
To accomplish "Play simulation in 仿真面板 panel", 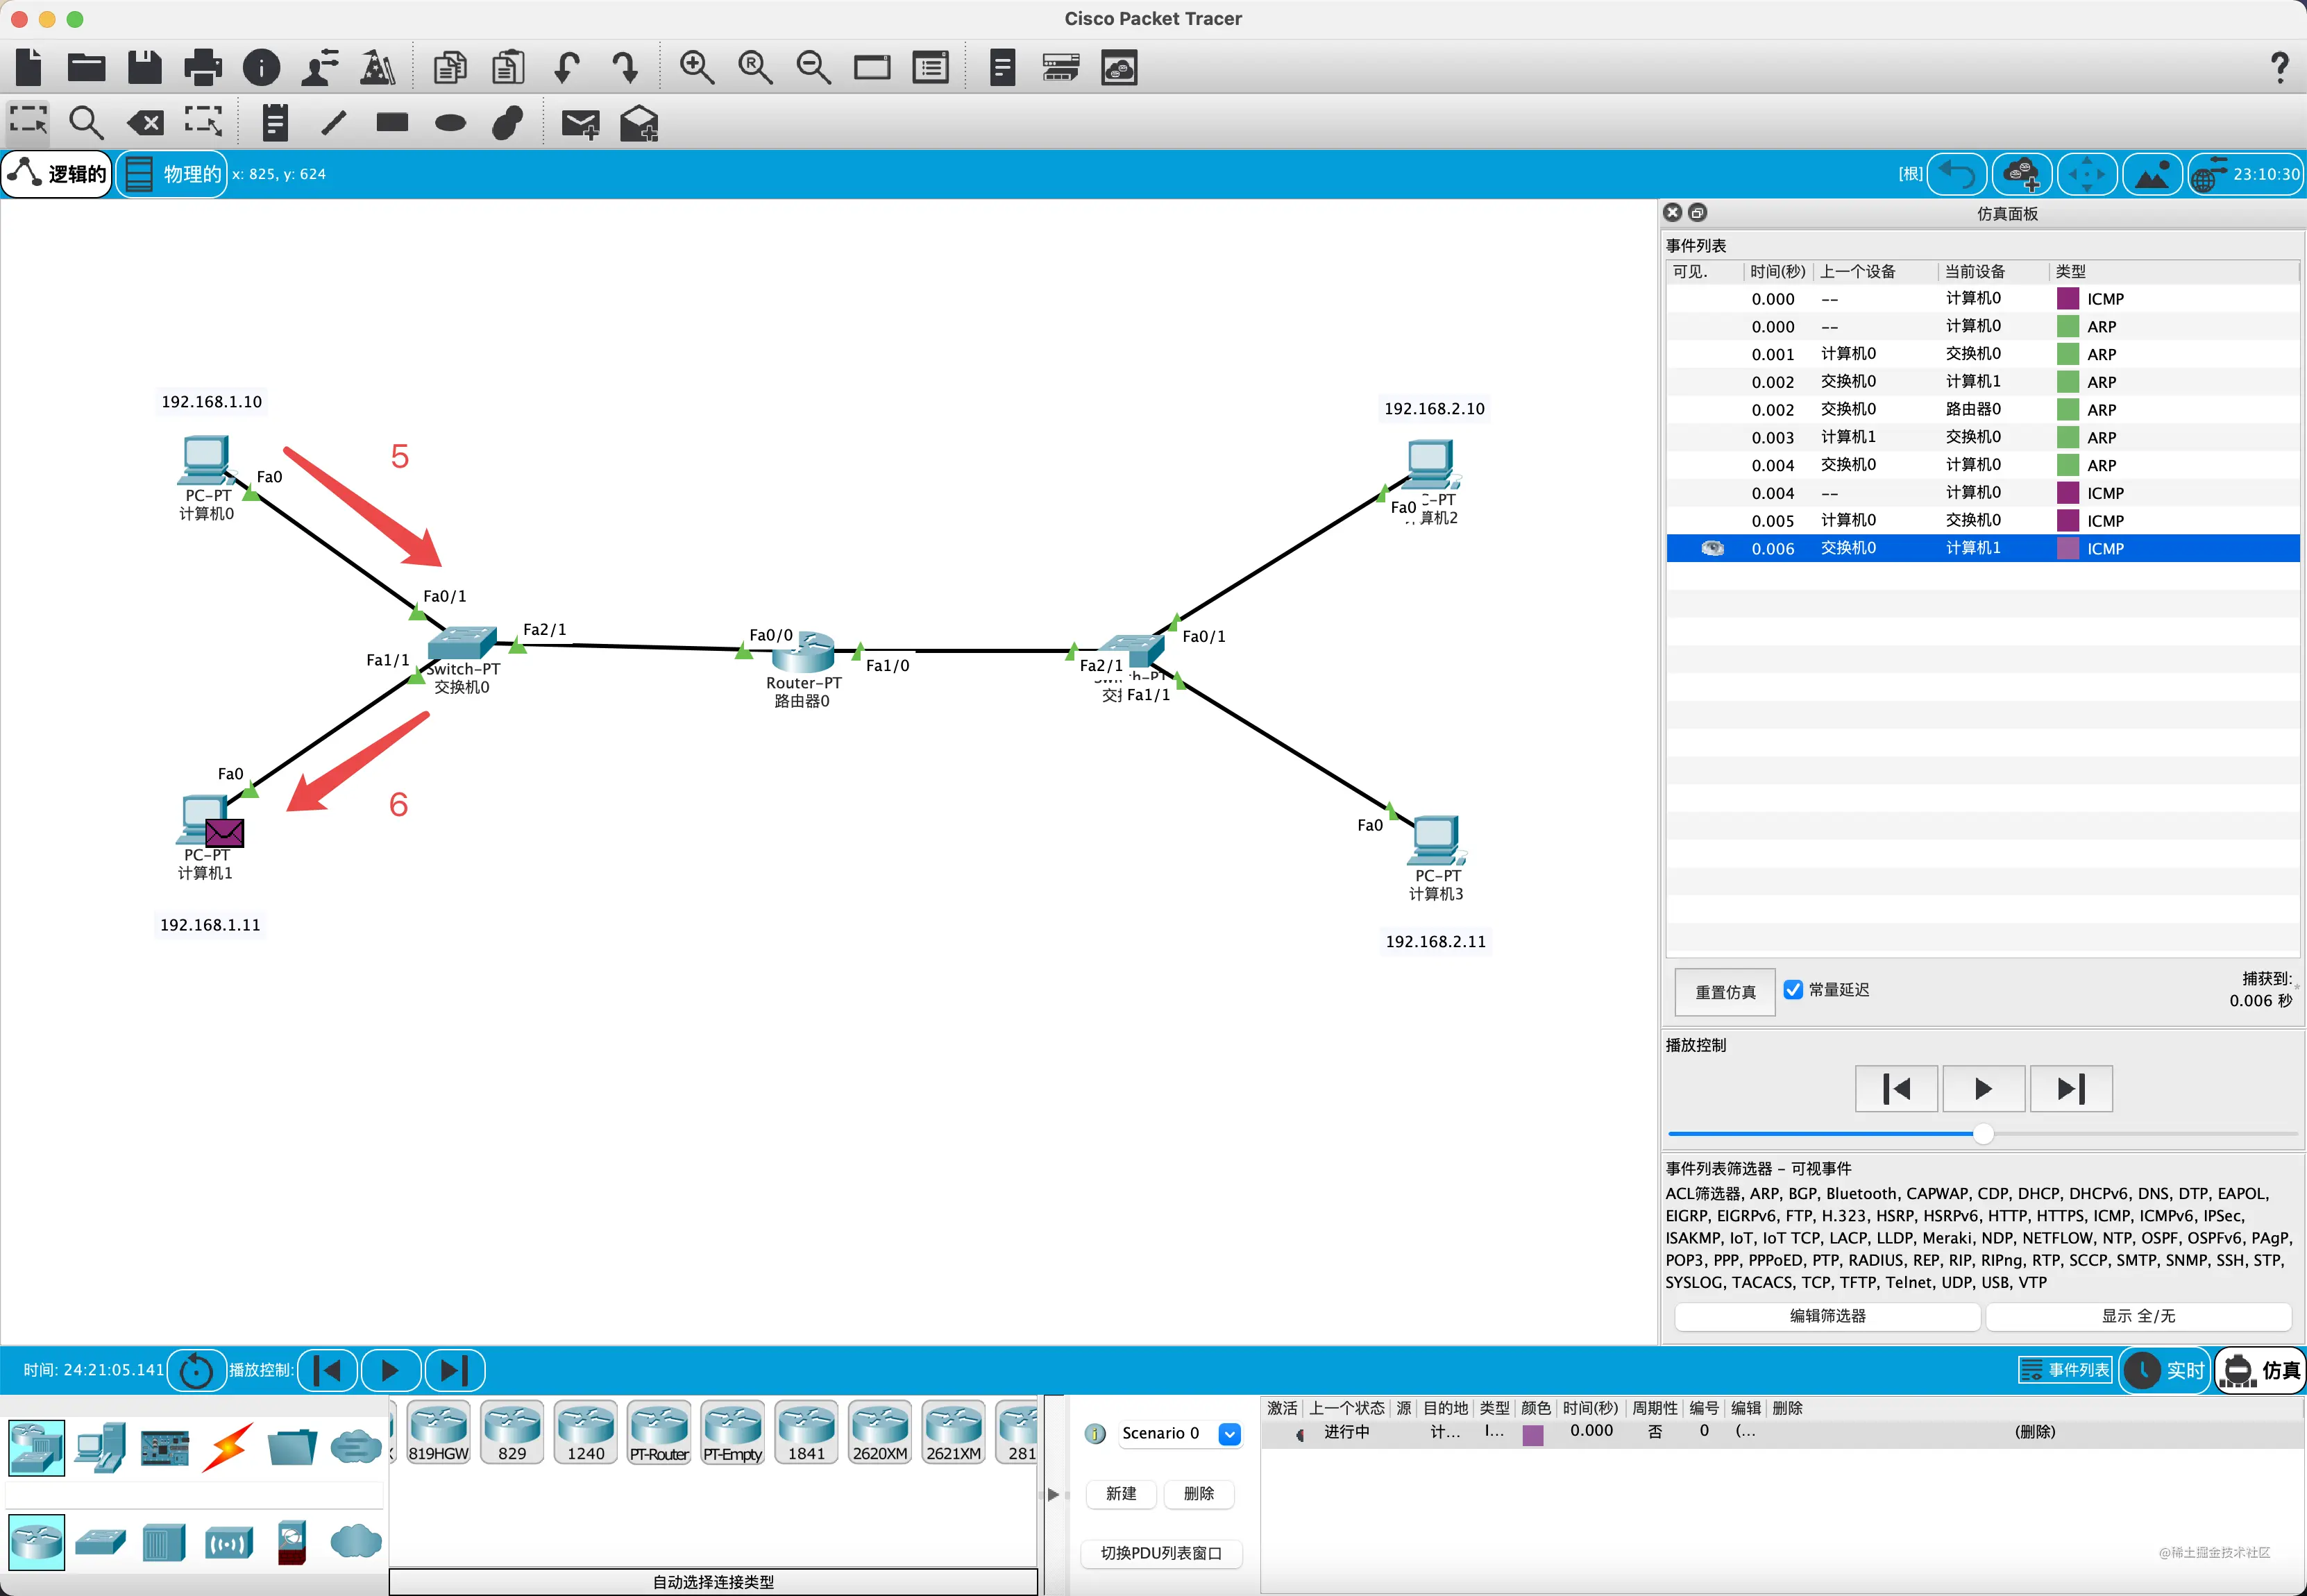I will click(1983, 1088).
